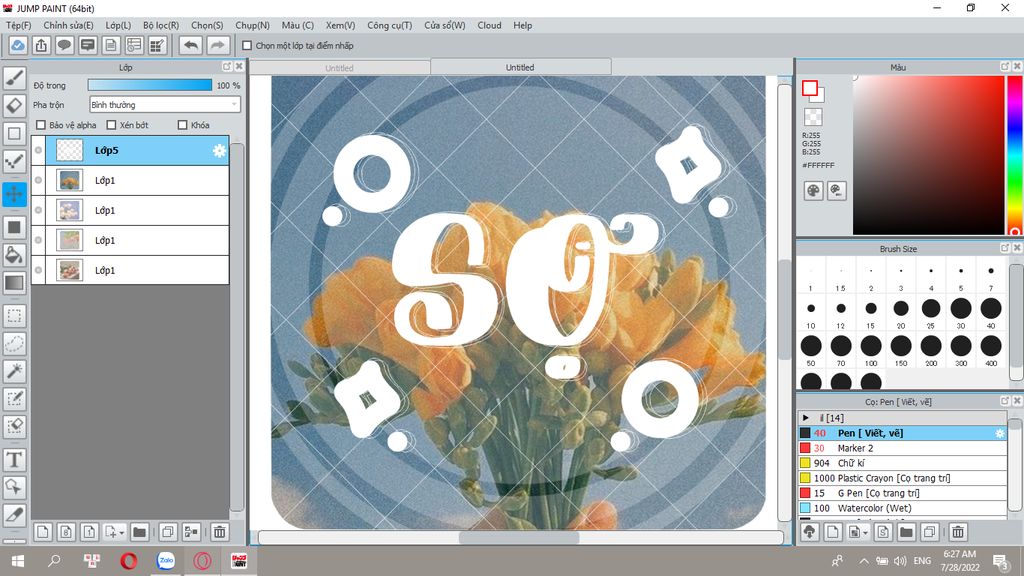Toggle visibility of layer Lớp5
The image size is (1024, 576).
[x=39, y=150]
